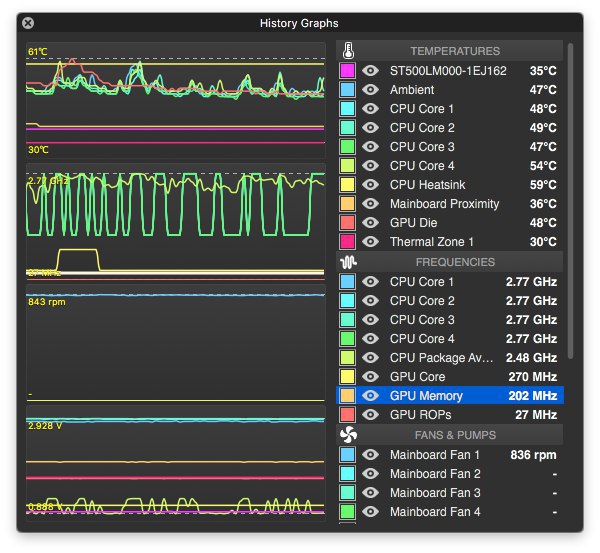
Task: Click the thermometer icon beside Temperatures
Action: [348, 51]
